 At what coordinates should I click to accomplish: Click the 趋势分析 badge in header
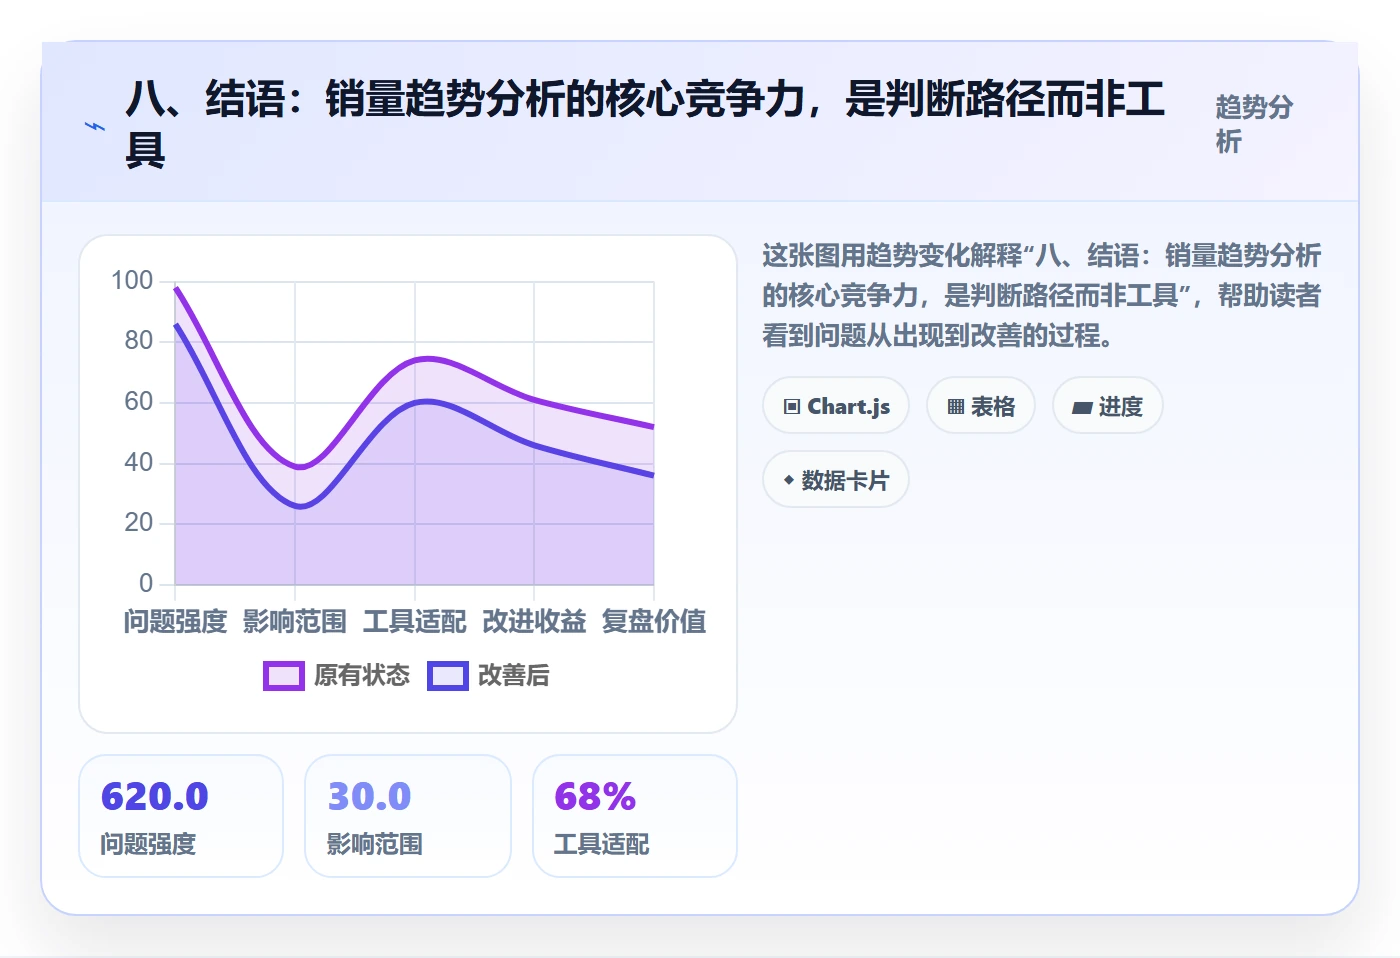(x=1255, y=124)
